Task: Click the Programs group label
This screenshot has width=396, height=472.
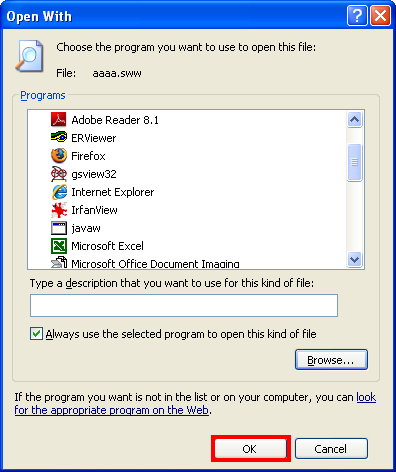Action: click(x=43, y=96)
